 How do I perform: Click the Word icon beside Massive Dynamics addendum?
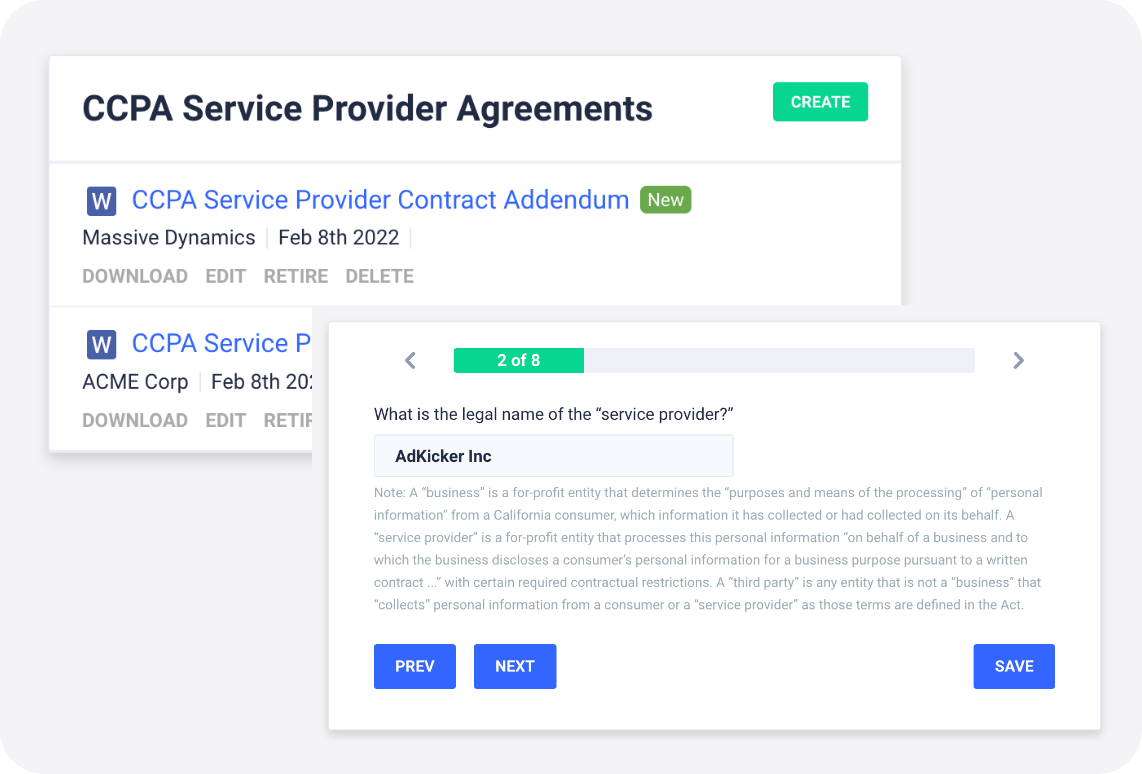[101, 201]
